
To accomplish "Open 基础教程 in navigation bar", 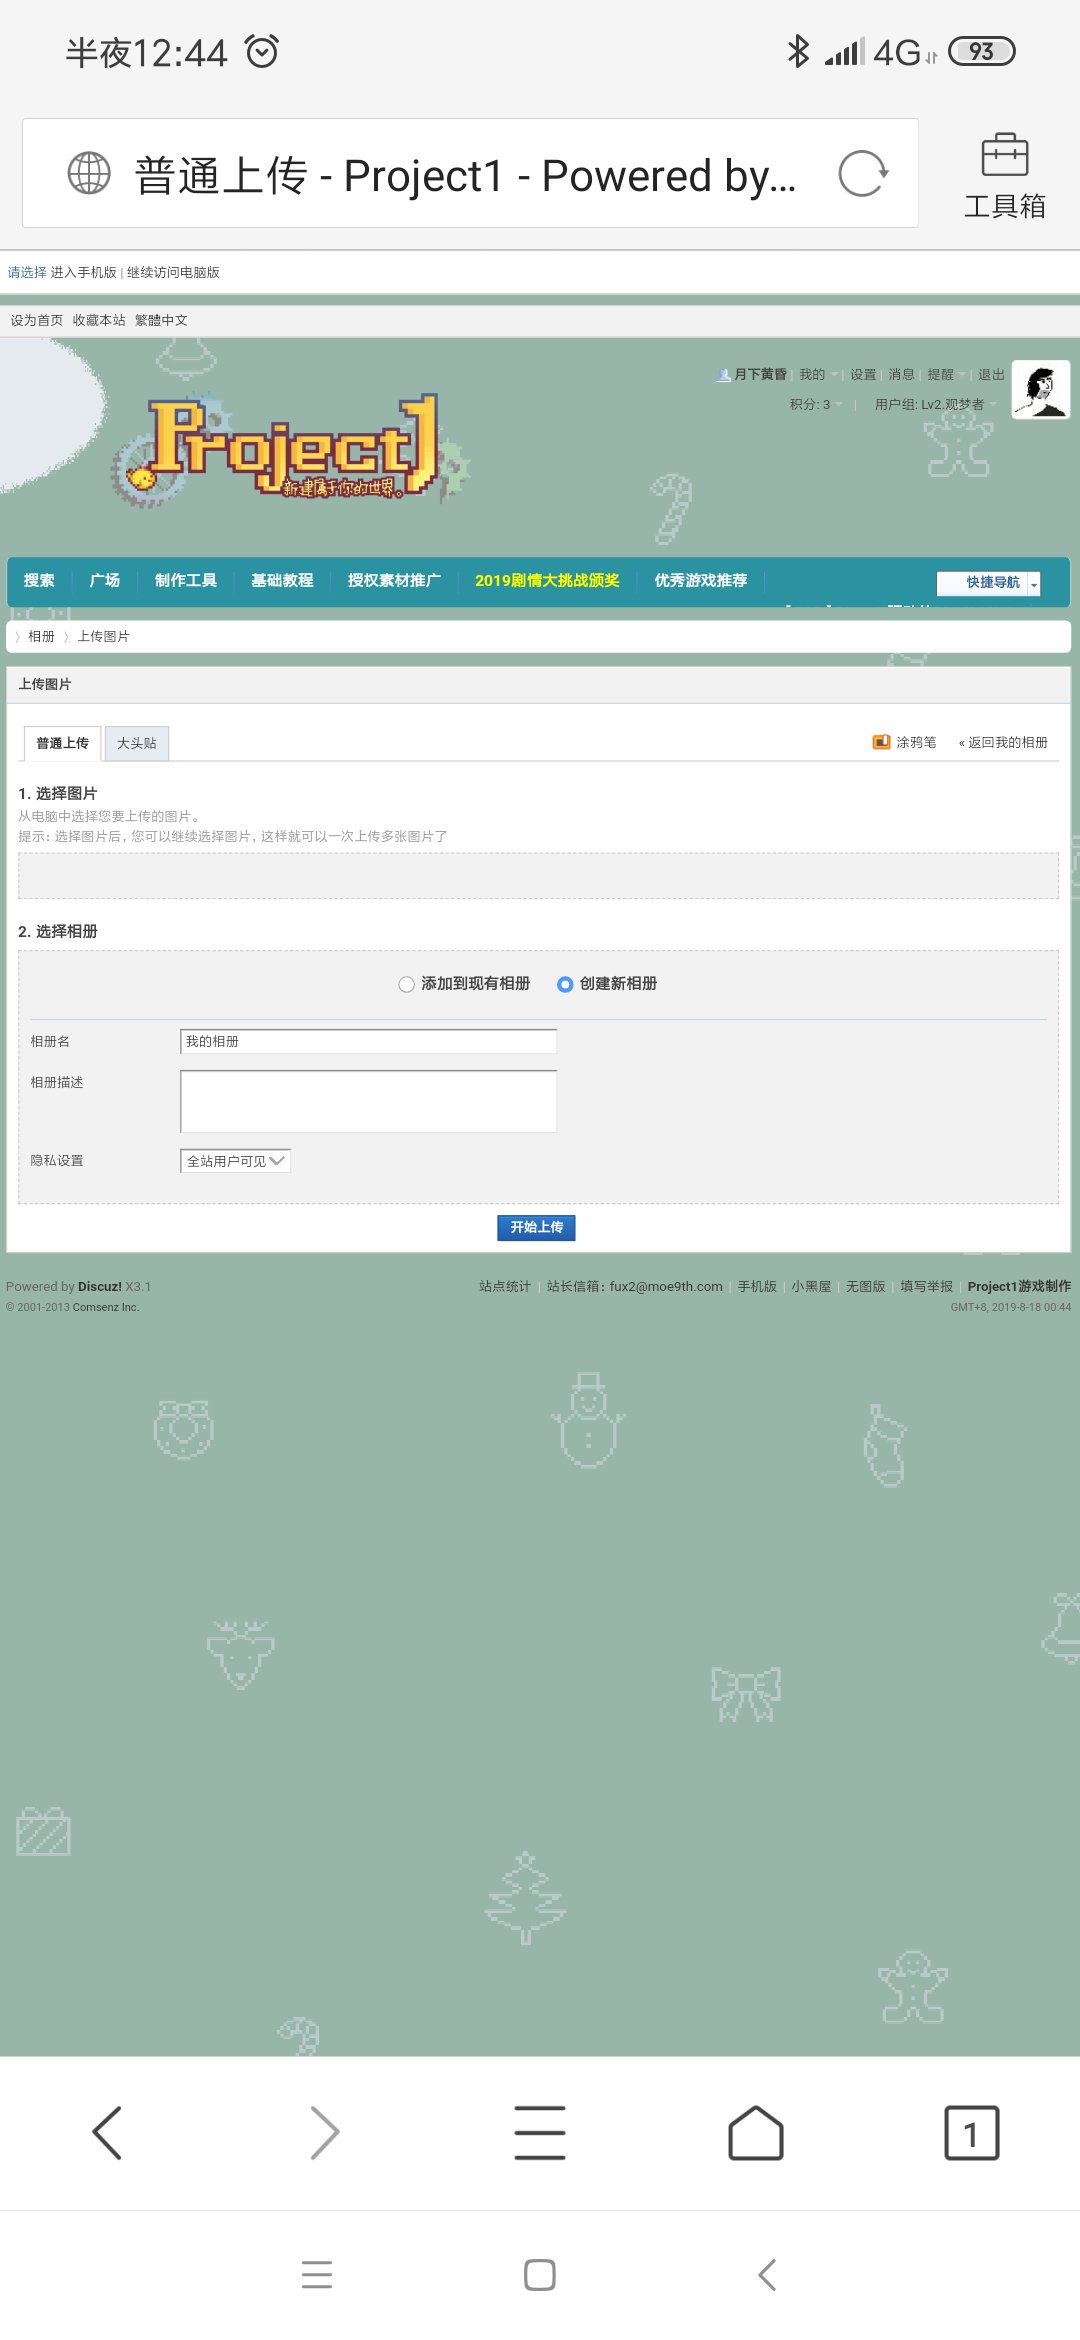I will click(282, 581).
